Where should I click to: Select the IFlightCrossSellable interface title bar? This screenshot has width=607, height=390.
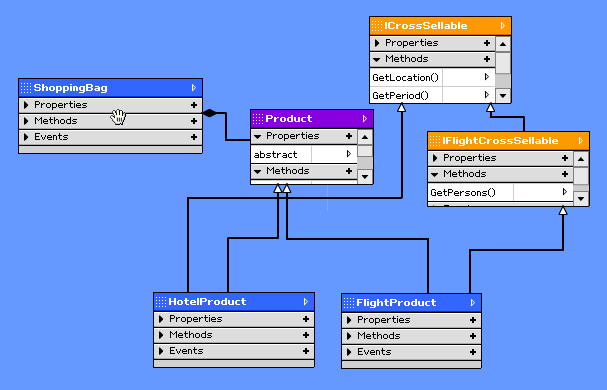click(508, 141)
